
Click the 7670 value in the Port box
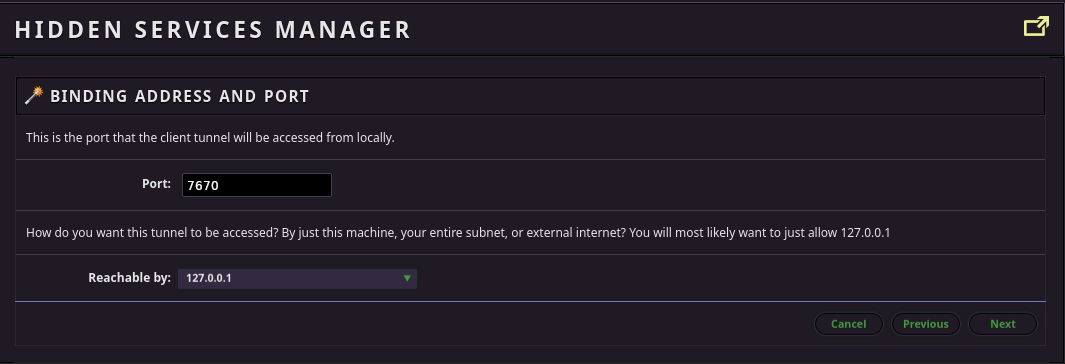click(202, 185)
